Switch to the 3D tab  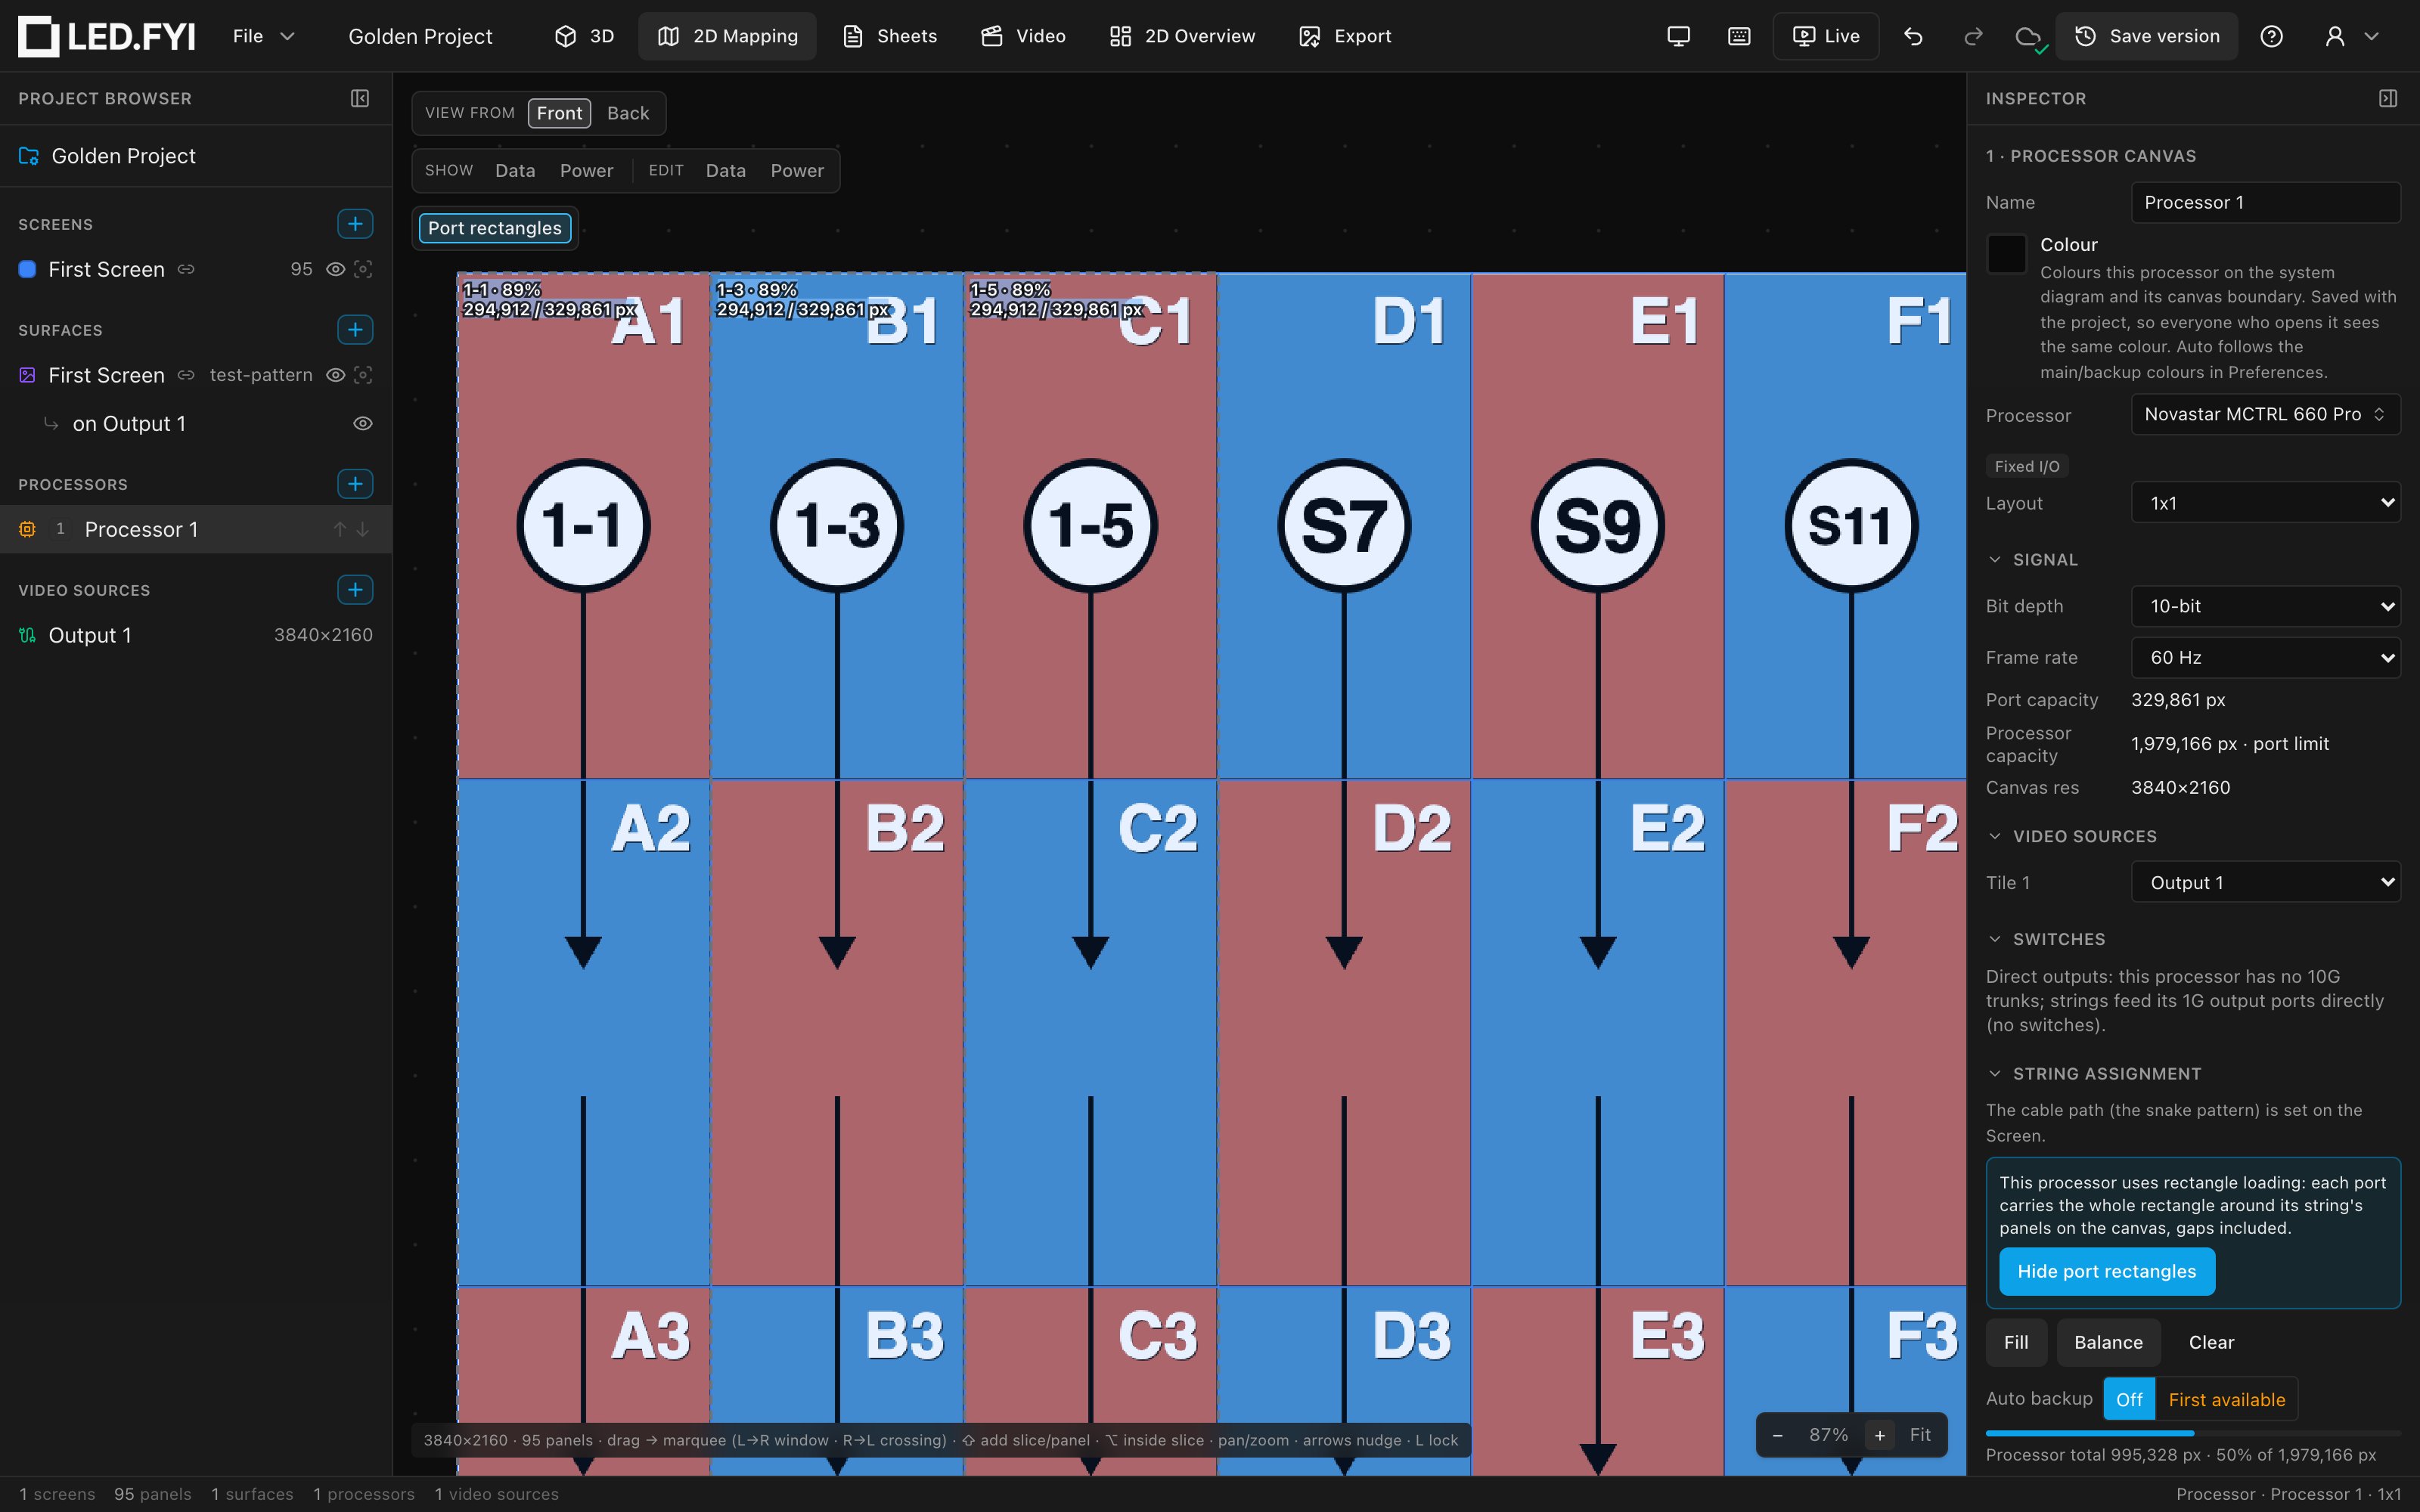[x=585, y=36]
